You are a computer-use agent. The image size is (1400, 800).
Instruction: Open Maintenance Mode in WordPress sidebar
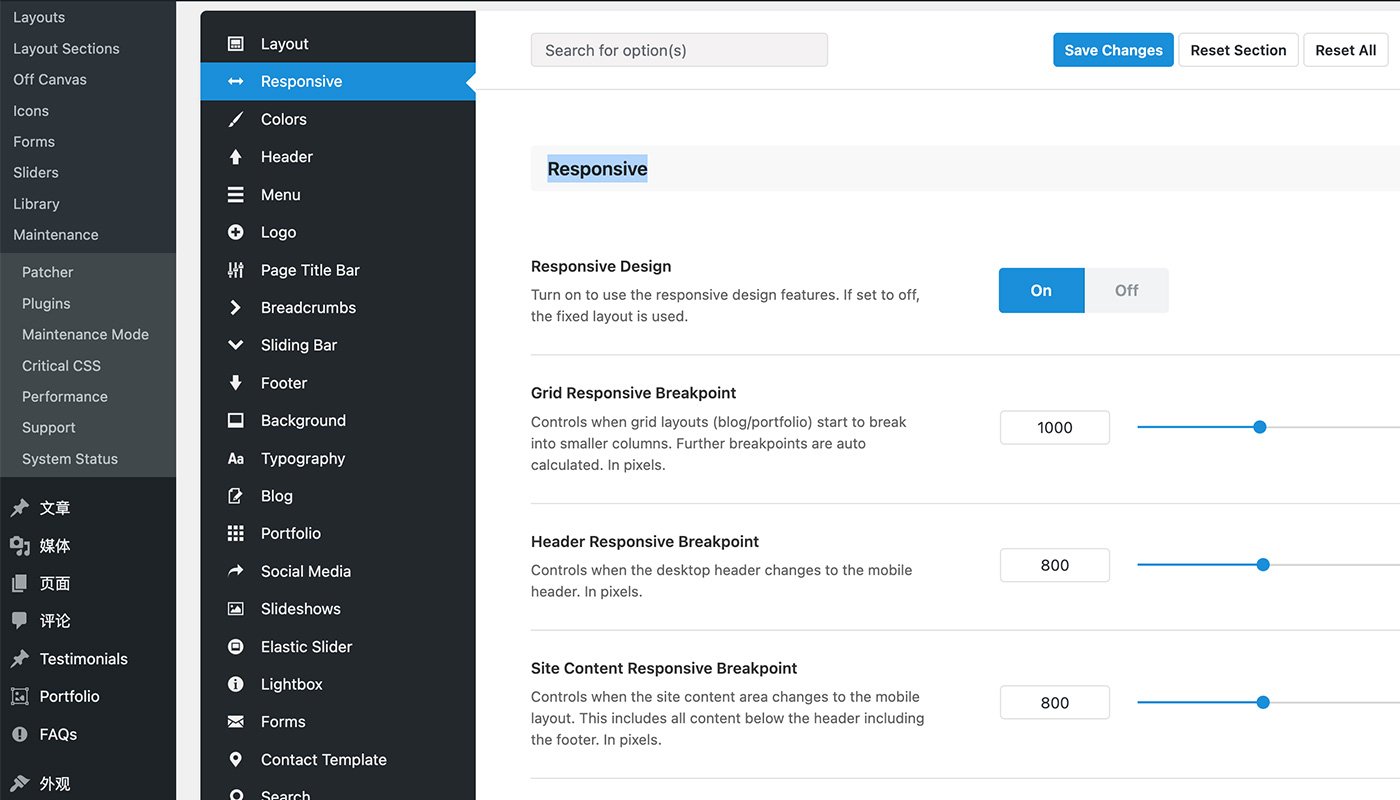[x=85, y=334]
